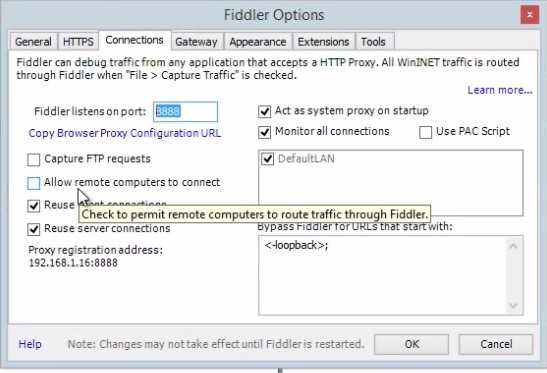Click the bypass list scrollbar down arrow
Screen dimensions: 547x373
point(513,305)
